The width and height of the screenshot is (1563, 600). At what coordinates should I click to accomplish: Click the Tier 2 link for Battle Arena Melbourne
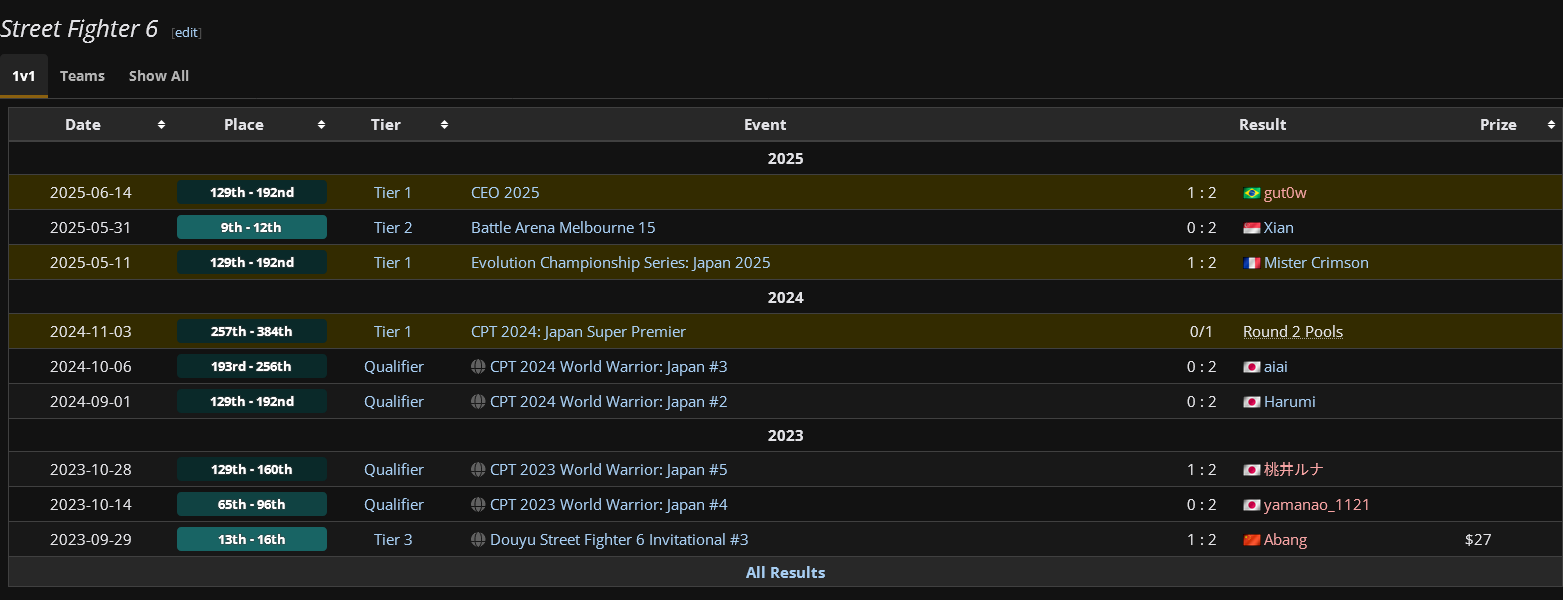click(393, 228)
